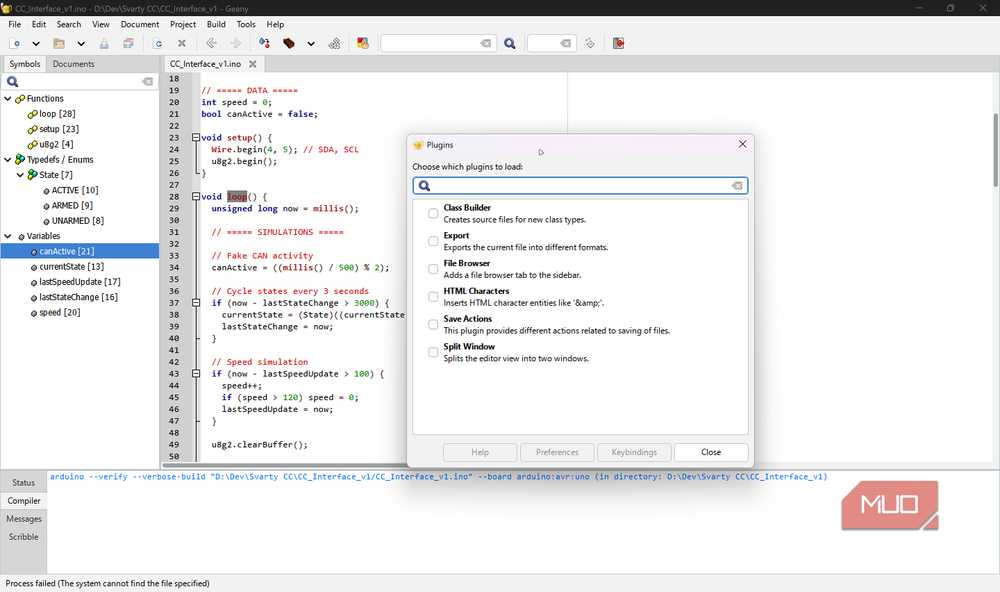This screenshot has width=1000, height=592.
Task: Click the Quit Geany toolbar icon
Action: (x=618, y=43)
